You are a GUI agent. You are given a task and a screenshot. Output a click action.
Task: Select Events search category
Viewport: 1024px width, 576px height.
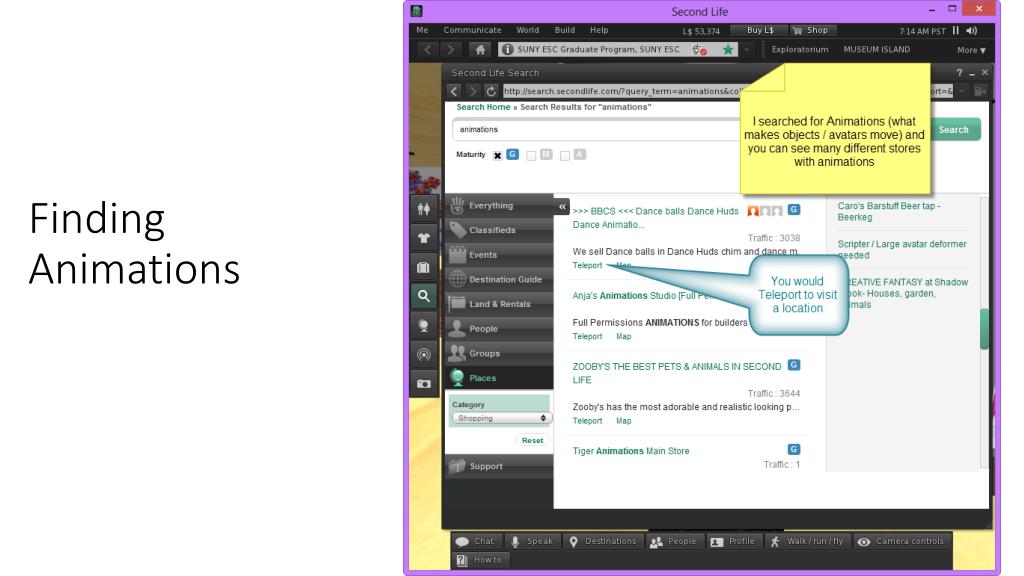click(x=499, y=255)
